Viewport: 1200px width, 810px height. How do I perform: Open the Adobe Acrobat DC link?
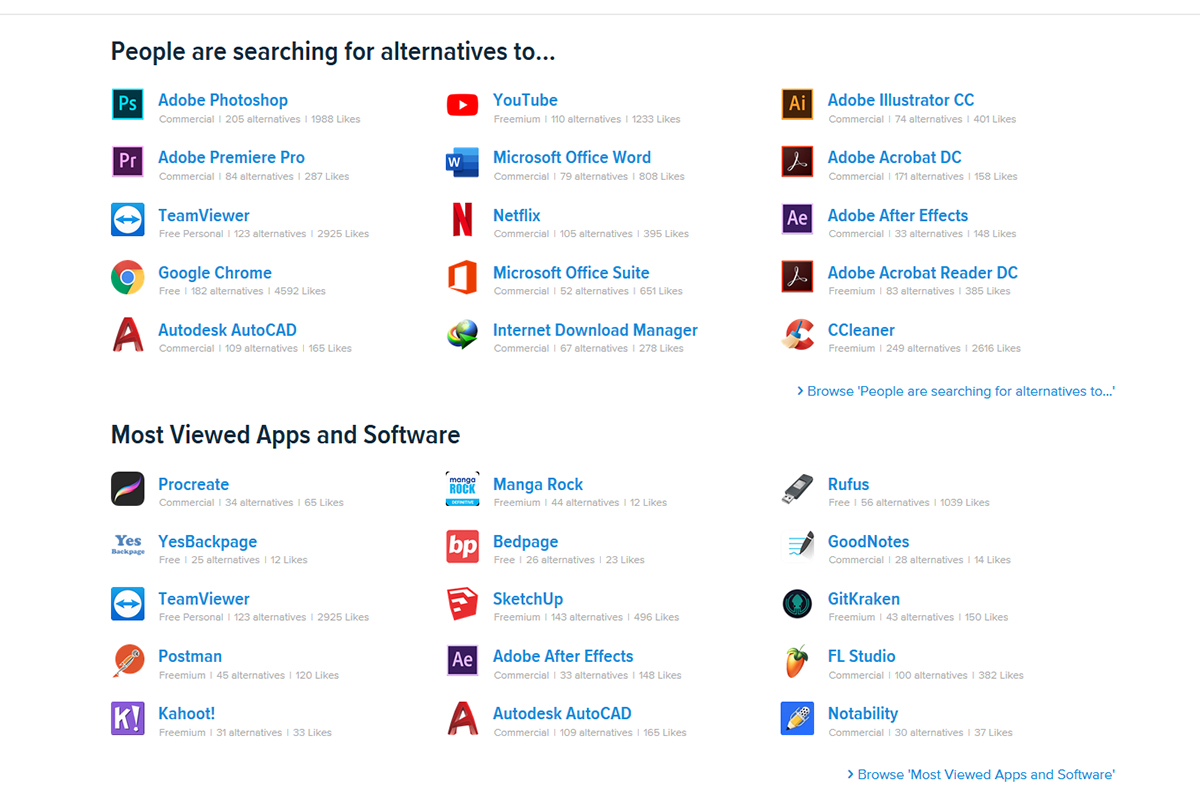[895, 157]
